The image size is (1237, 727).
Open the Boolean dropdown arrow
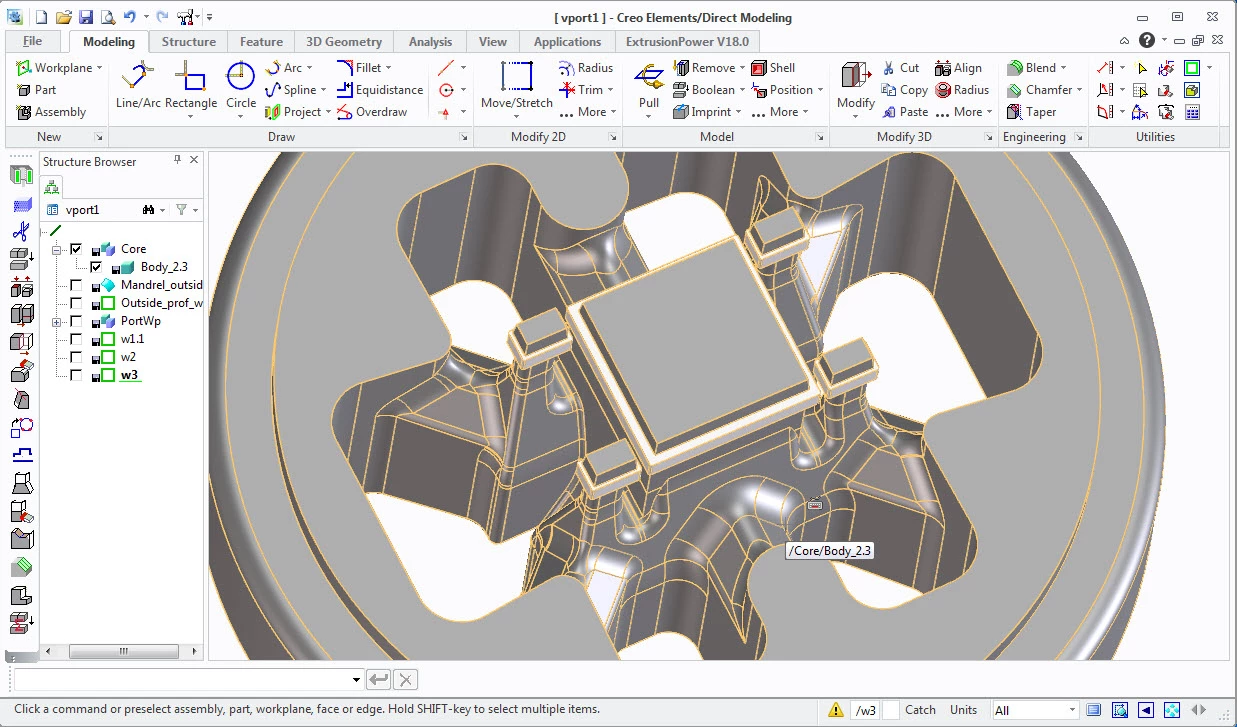click(743, 90)
